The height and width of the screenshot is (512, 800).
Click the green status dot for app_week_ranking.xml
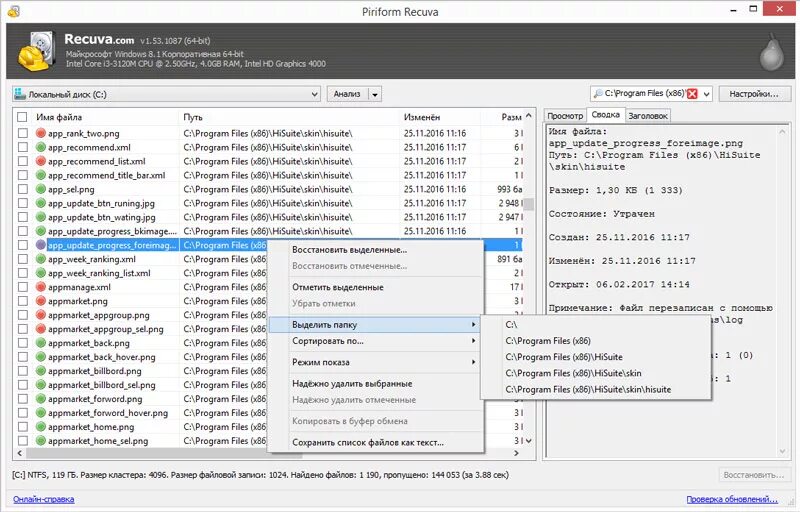[x=41, y=259]
